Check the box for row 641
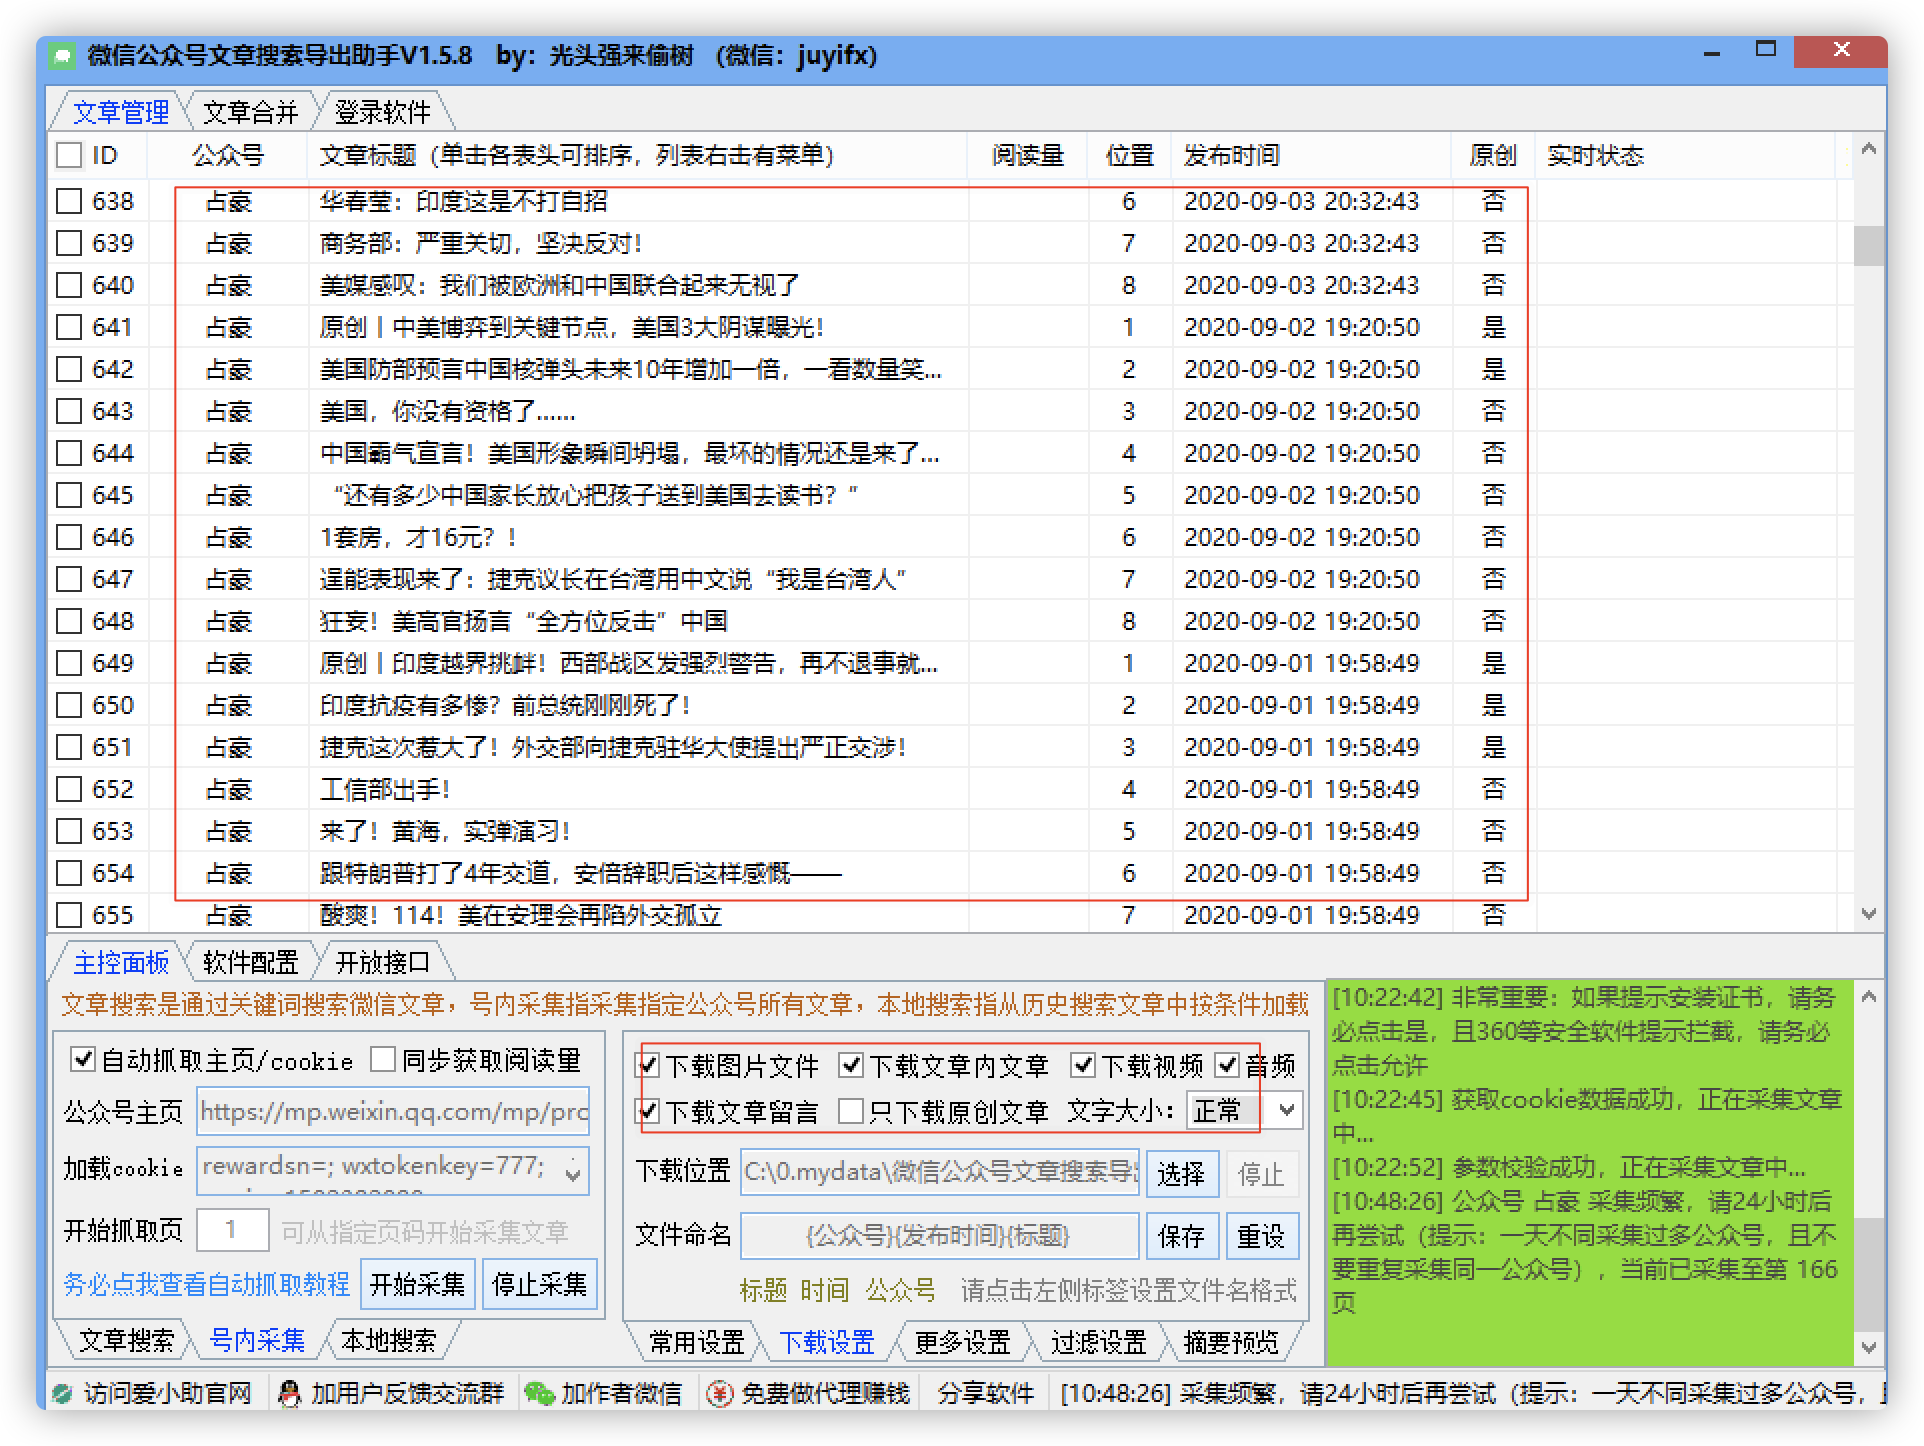Image resolution: width=1924 pixels, height=1446 pixels. 69,327
